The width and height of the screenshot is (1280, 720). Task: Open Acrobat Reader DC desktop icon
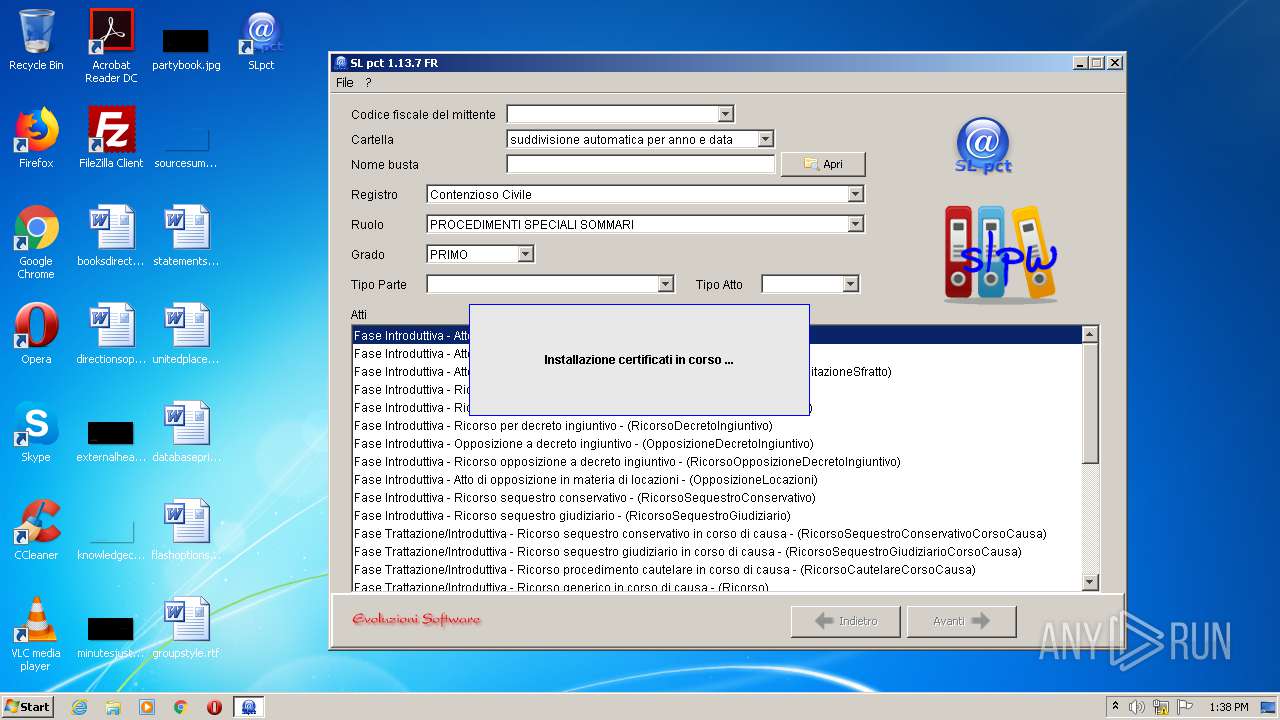coord(111,46)
